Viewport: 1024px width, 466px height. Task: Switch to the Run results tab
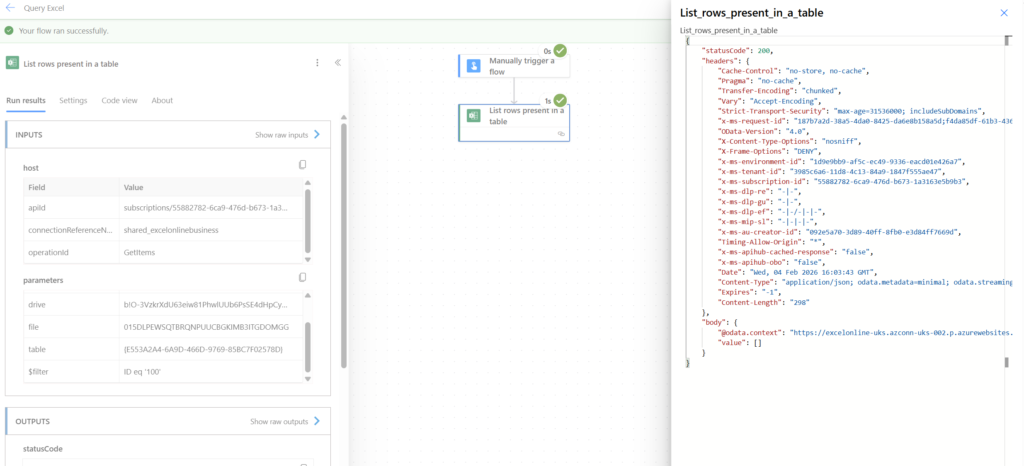26,101
